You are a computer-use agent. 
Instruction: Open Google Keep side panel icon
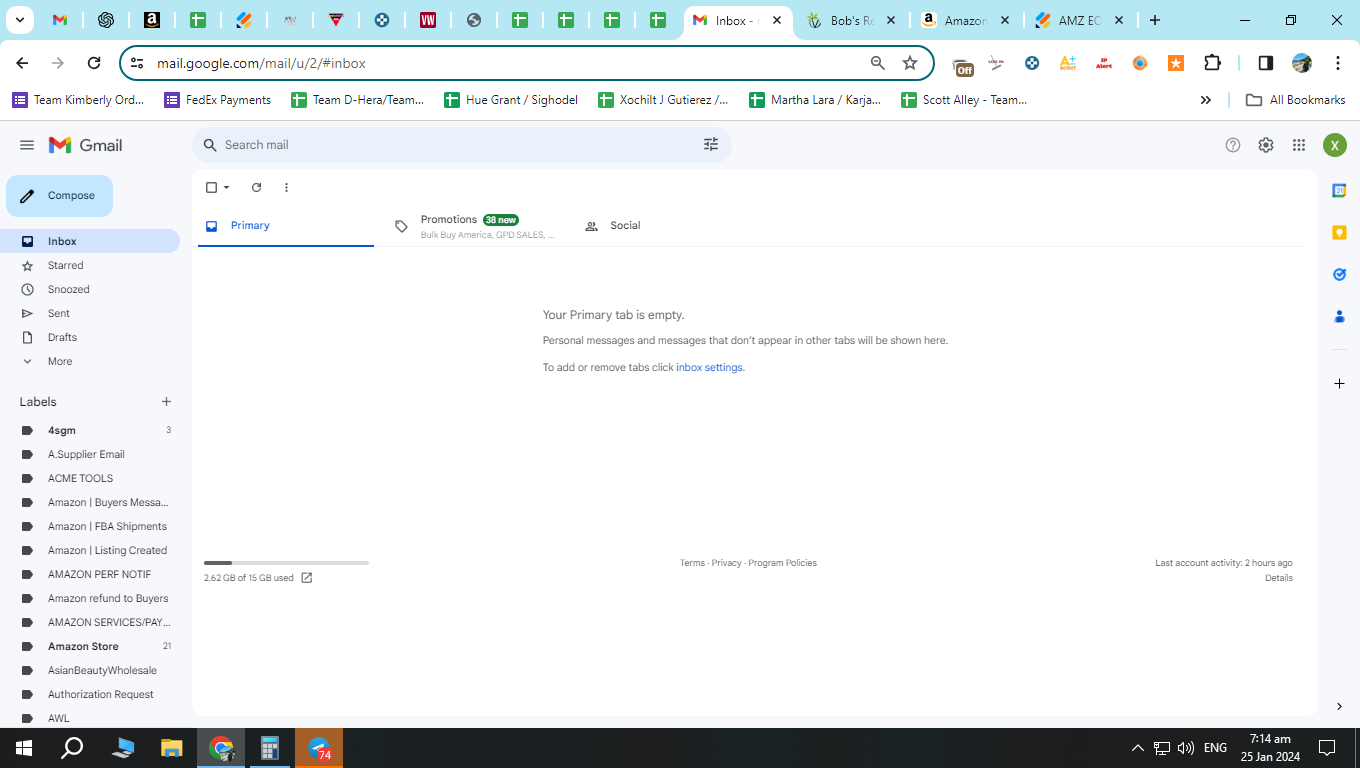point(1339,232)
